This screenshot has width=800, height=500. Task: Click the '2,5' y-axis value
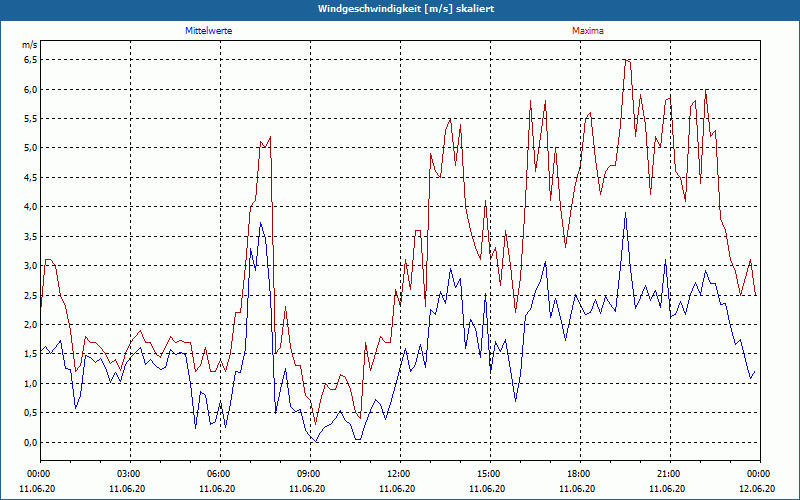pyautogui.click(x=30, y=295)
